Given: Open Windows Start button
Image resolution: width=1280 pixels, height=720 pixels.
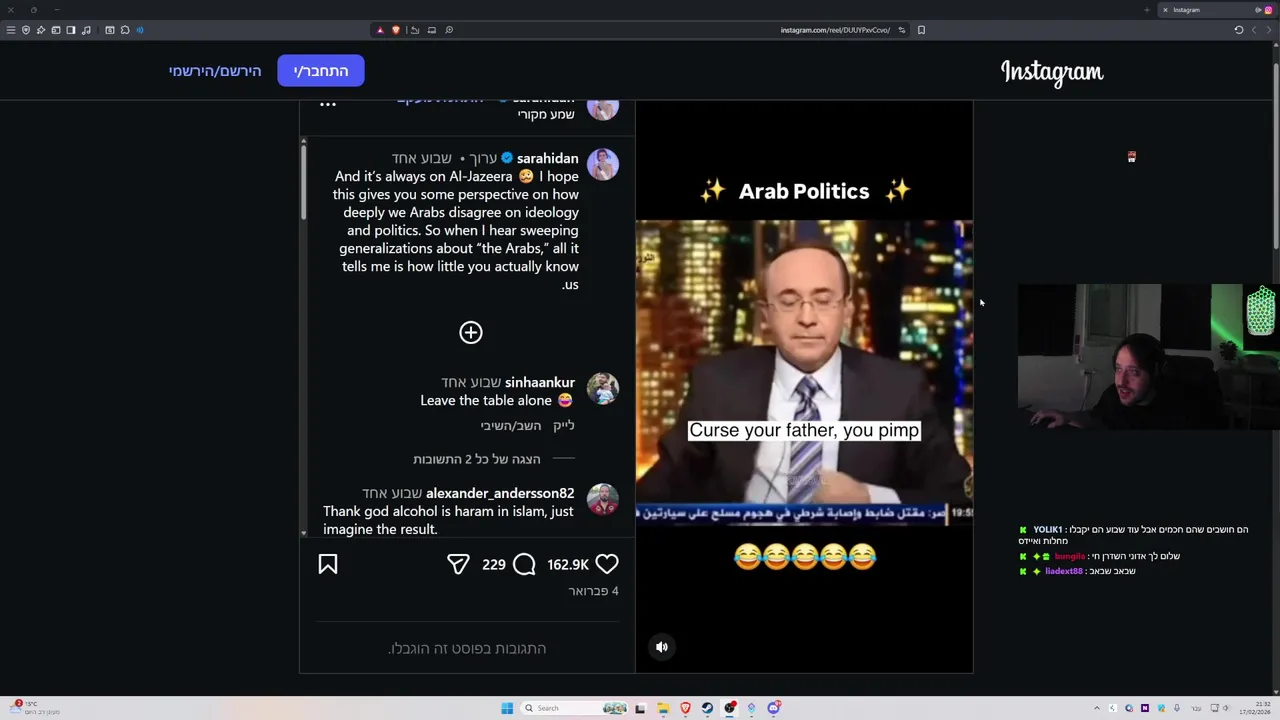Looking at the screenshot, I should pyautogui.click(x=507, y=708).
